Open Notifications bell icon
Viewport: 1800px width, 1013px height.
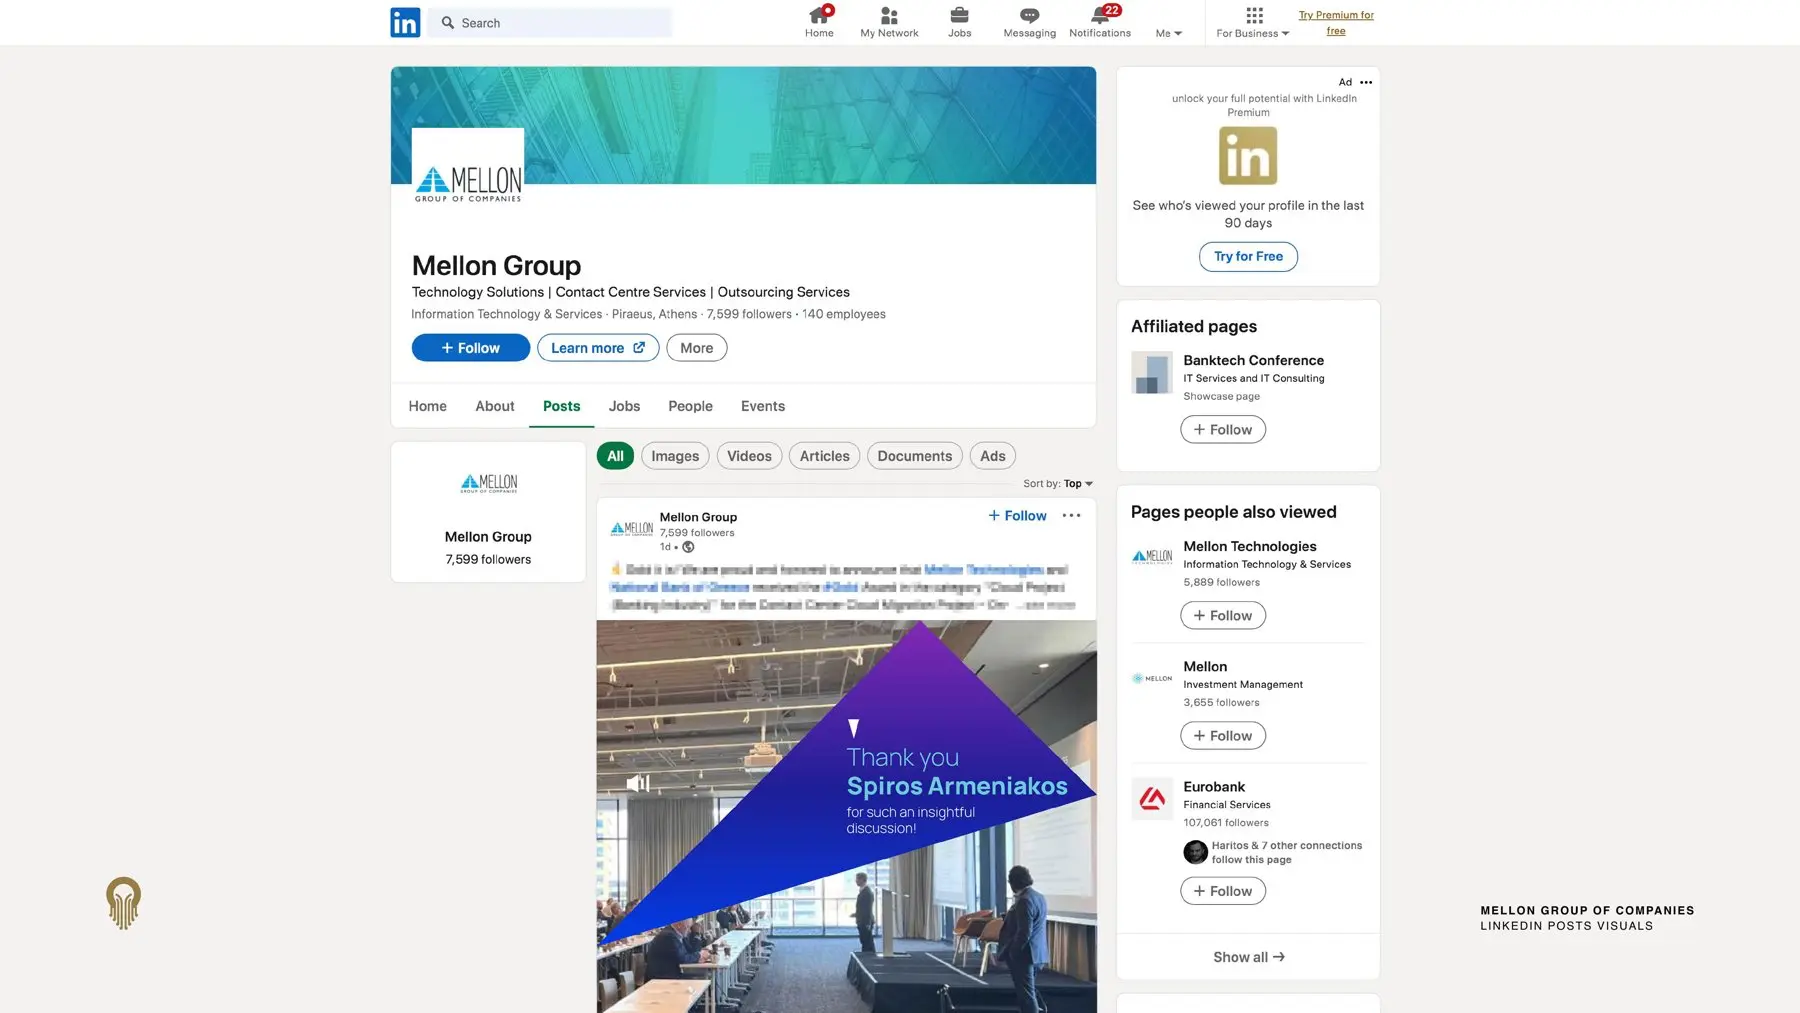1100,15
